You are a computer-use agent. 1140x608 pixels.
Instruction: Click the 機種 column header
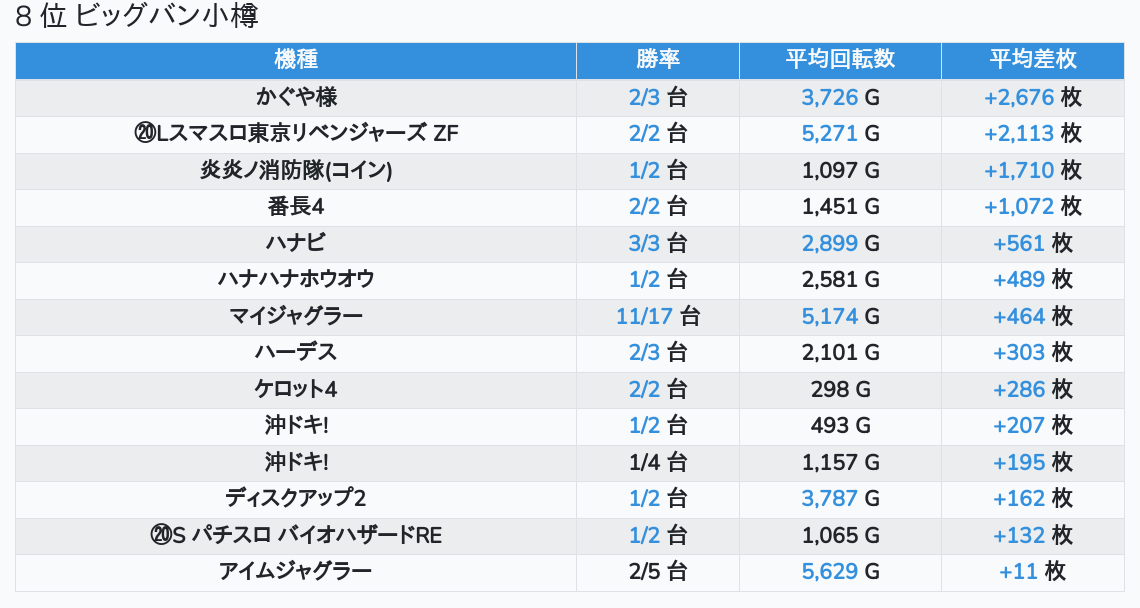pyautogui.click(x=295, y=59)
